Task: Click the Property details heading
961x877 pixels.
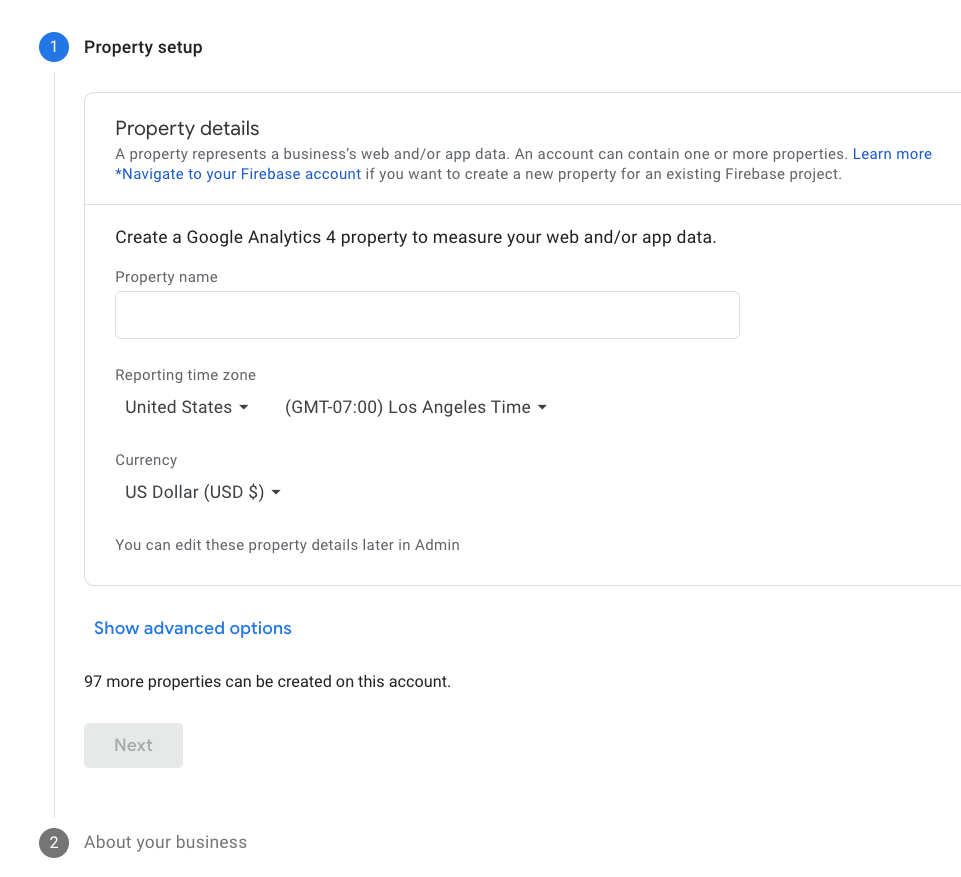Action: click(187, 128)
